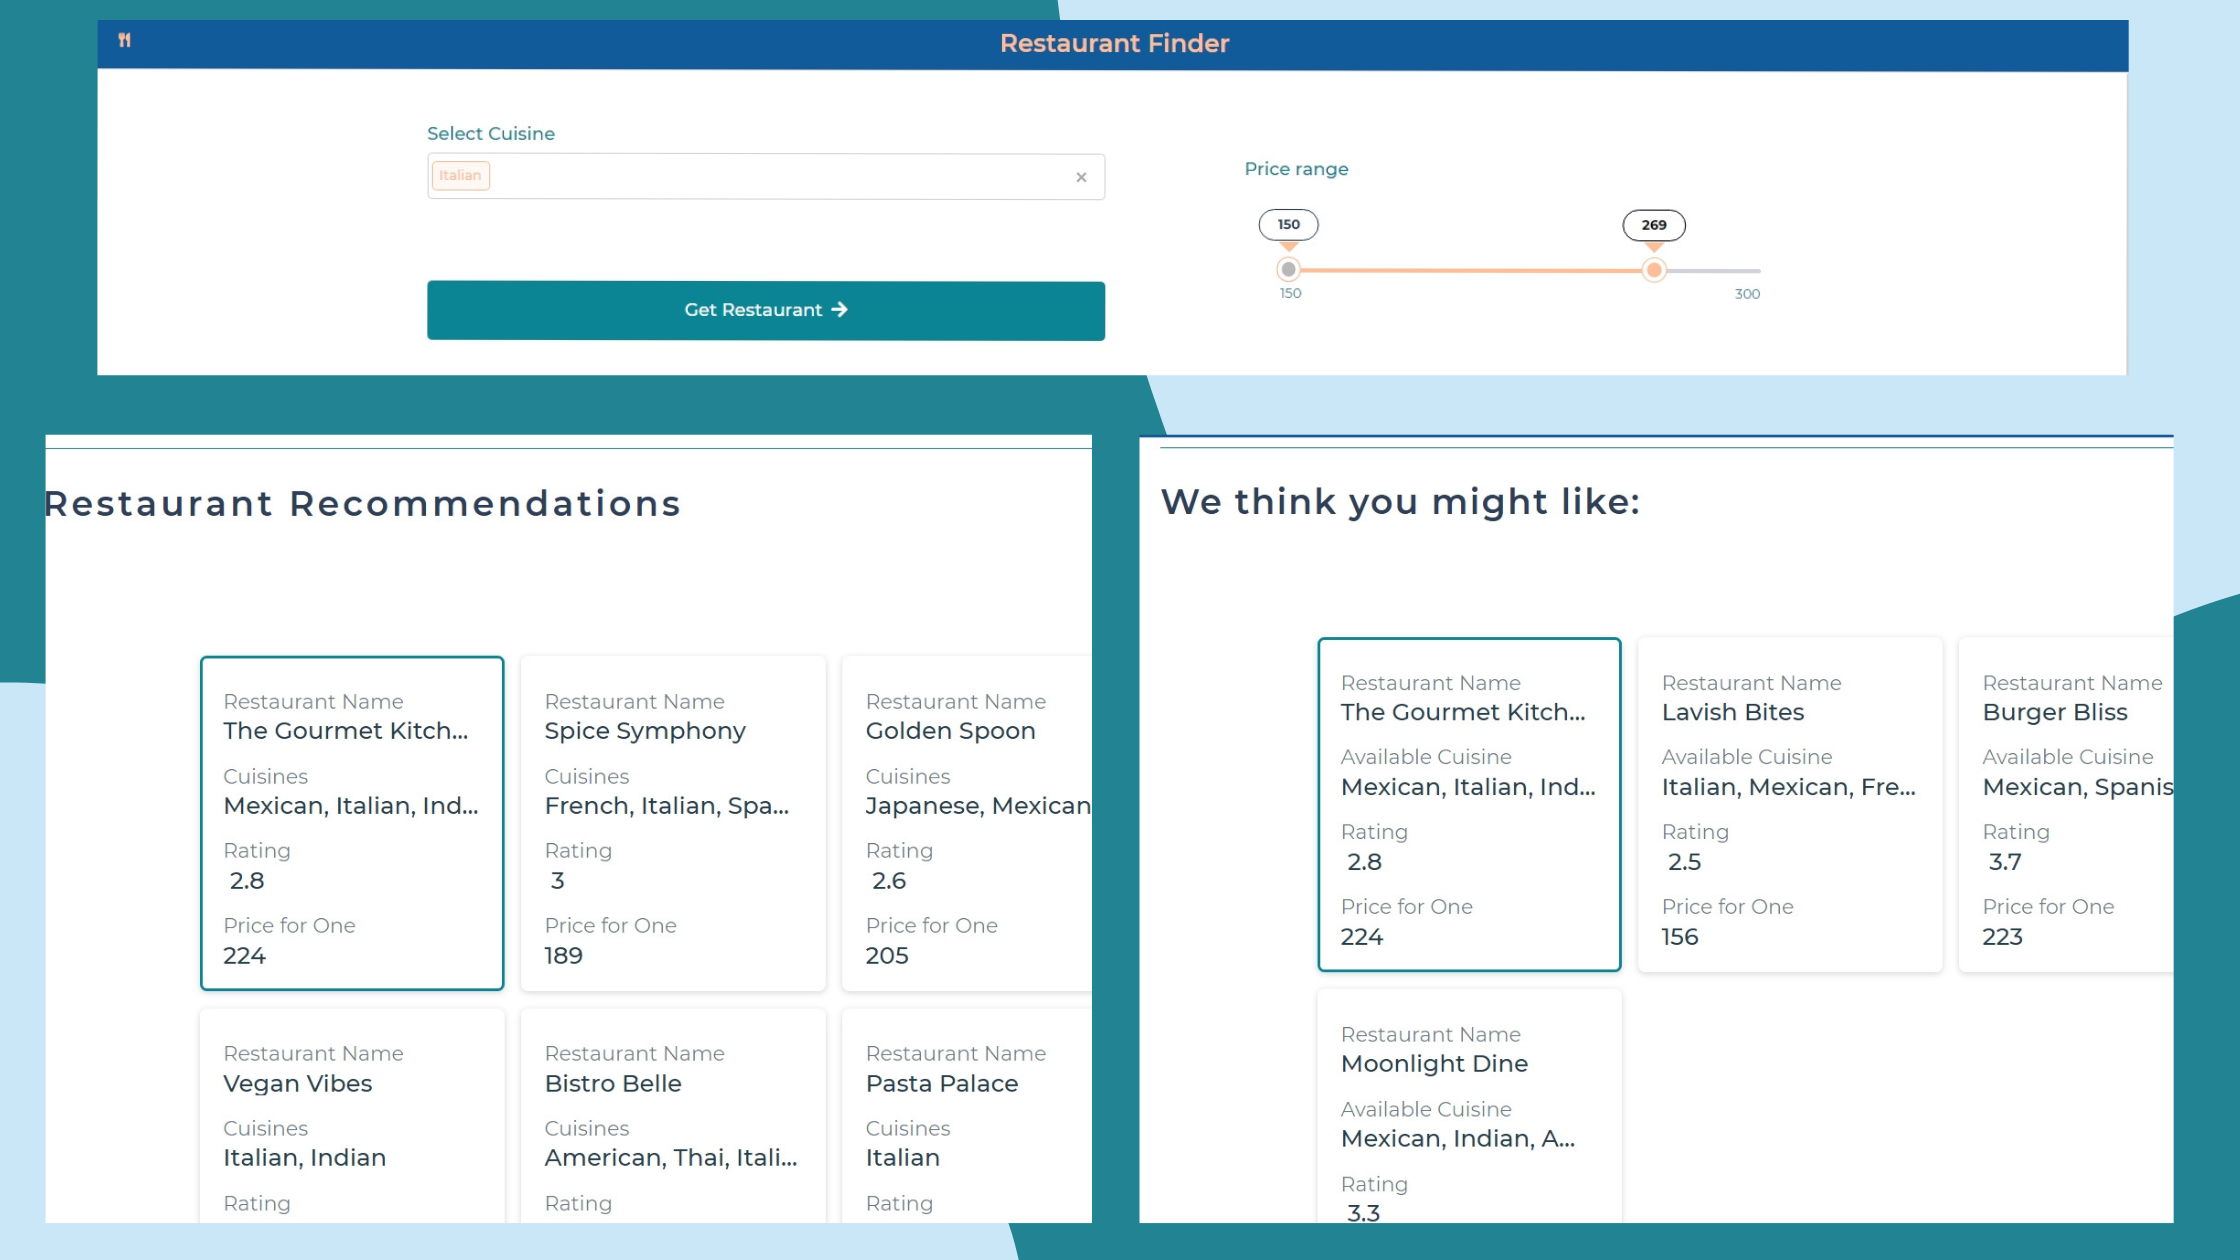Open the Moonlight Dine suggestion card
The width and height of the screenshot is (2240, 1260).
[x=1469, y=1106]
